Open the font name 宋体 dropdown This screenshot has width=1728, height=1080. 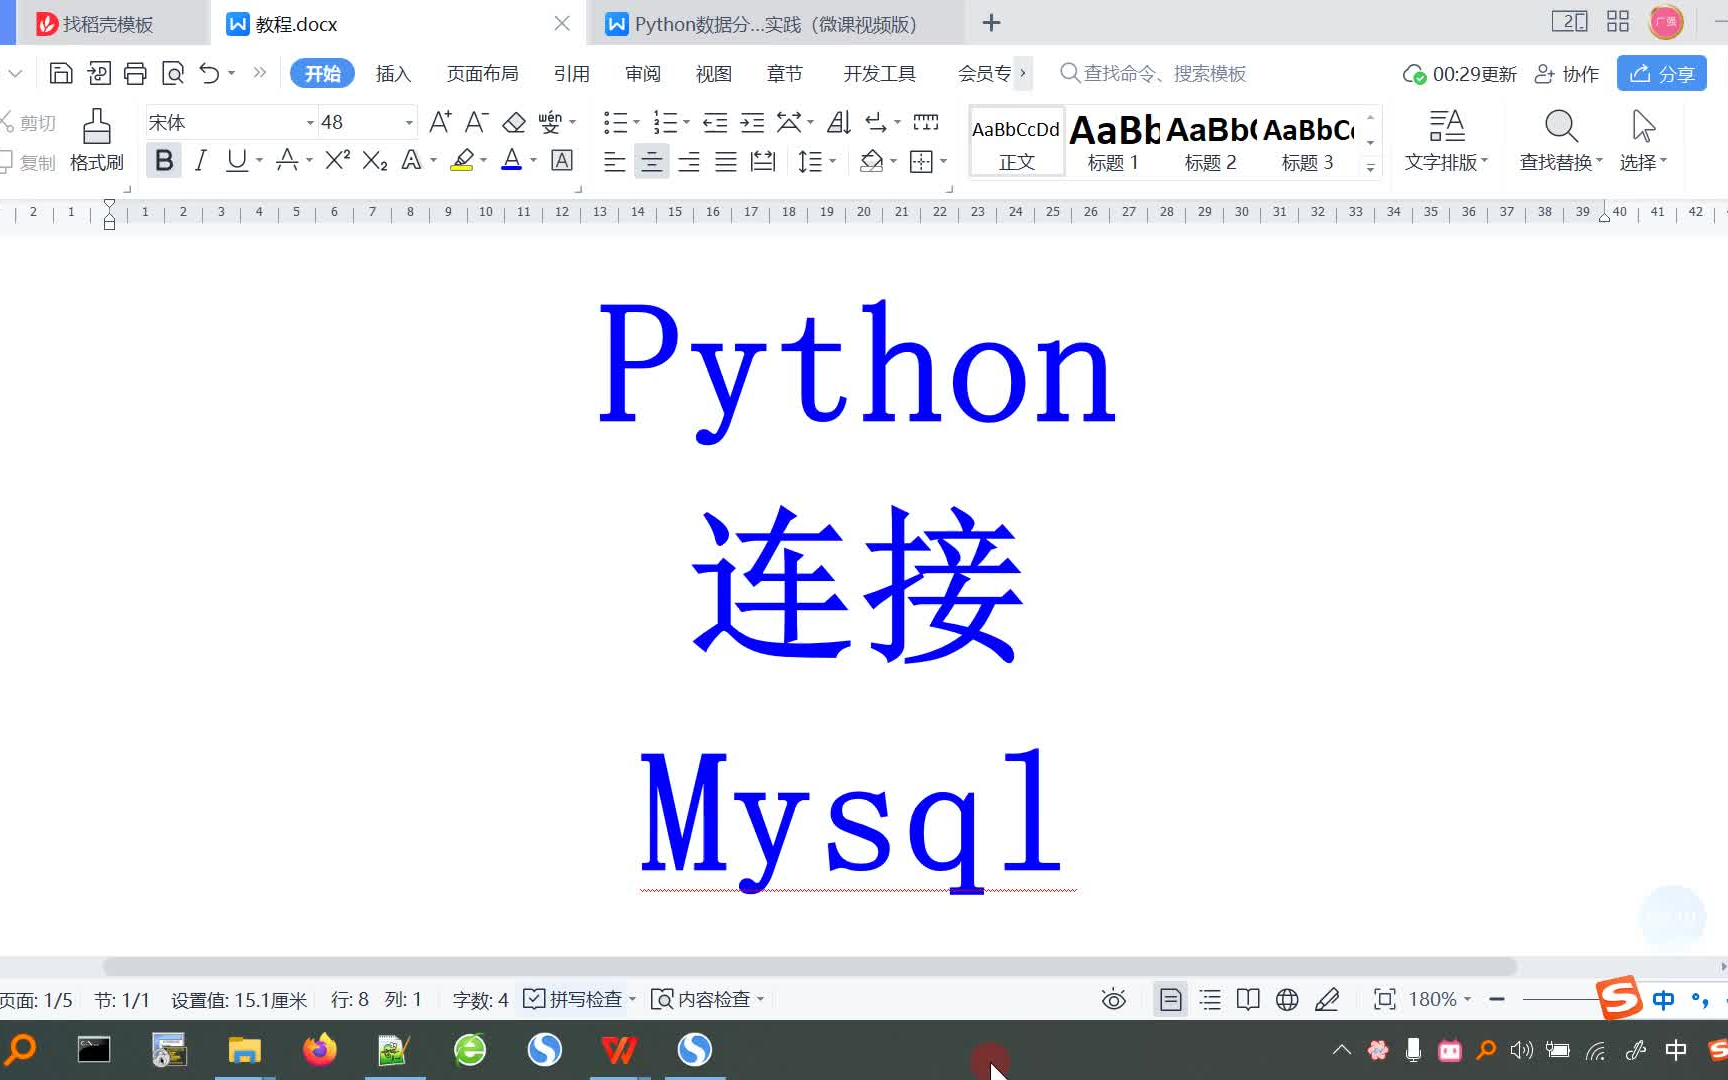(x=310, y=123)
